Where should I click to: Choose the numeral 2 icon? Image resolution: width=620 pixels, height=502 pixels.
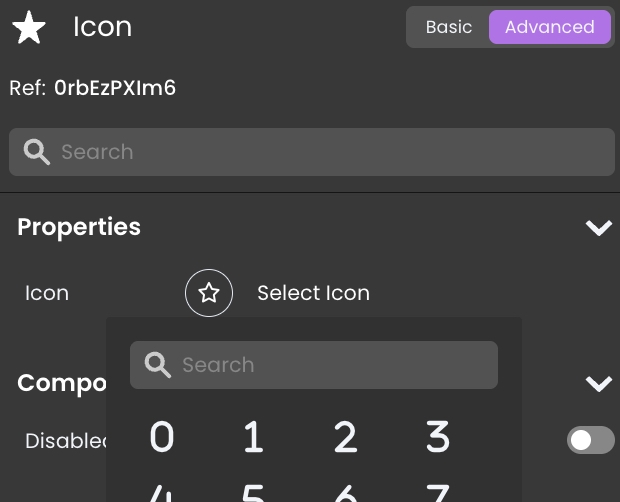tap(345, 437)
